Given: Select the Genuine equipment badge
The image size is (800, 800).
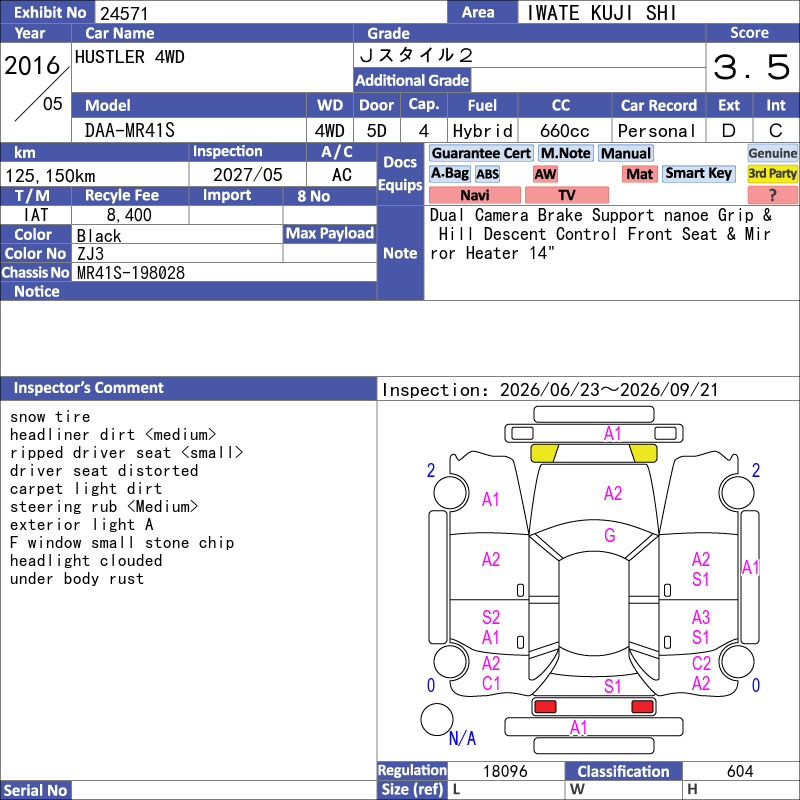Looking at the screenshot, I should click(x=772, y=153).
